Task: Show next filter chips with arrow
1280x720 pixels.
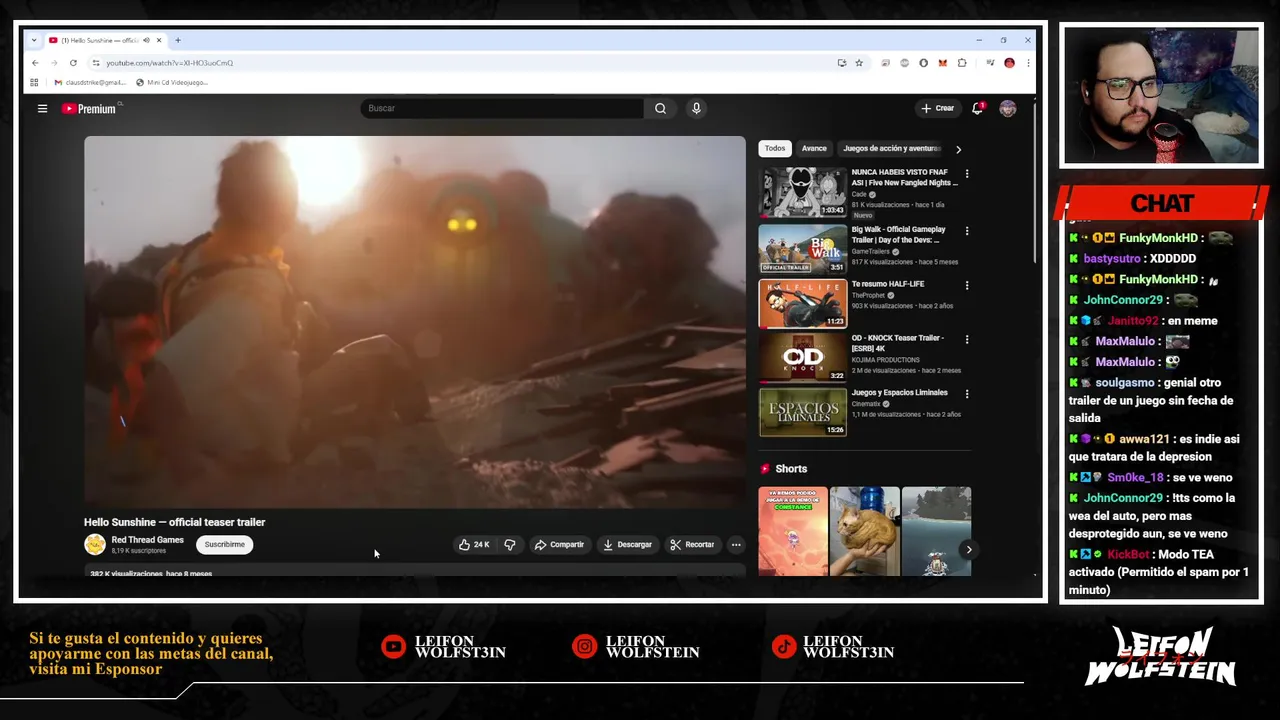Action: pyautogui.click(x=958, y=149)
